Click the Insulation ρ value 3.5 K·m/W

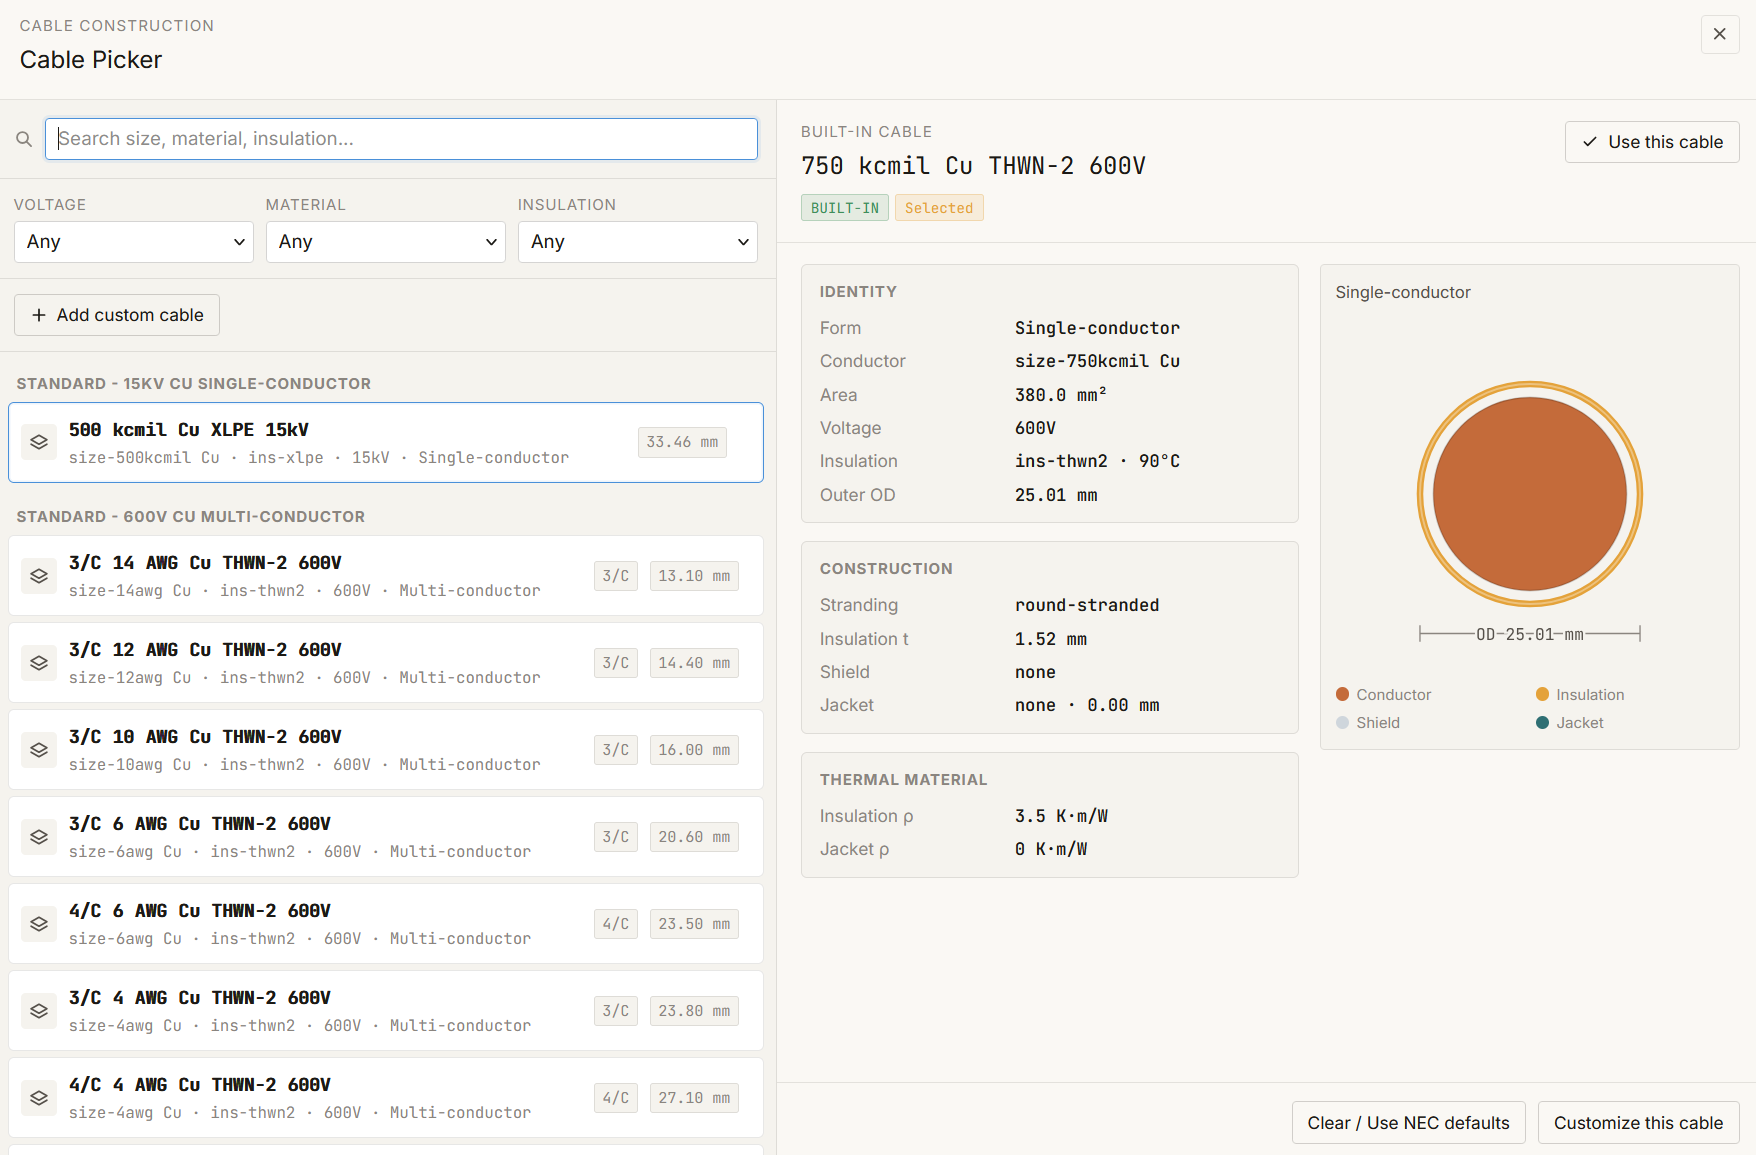[1061, 816]
